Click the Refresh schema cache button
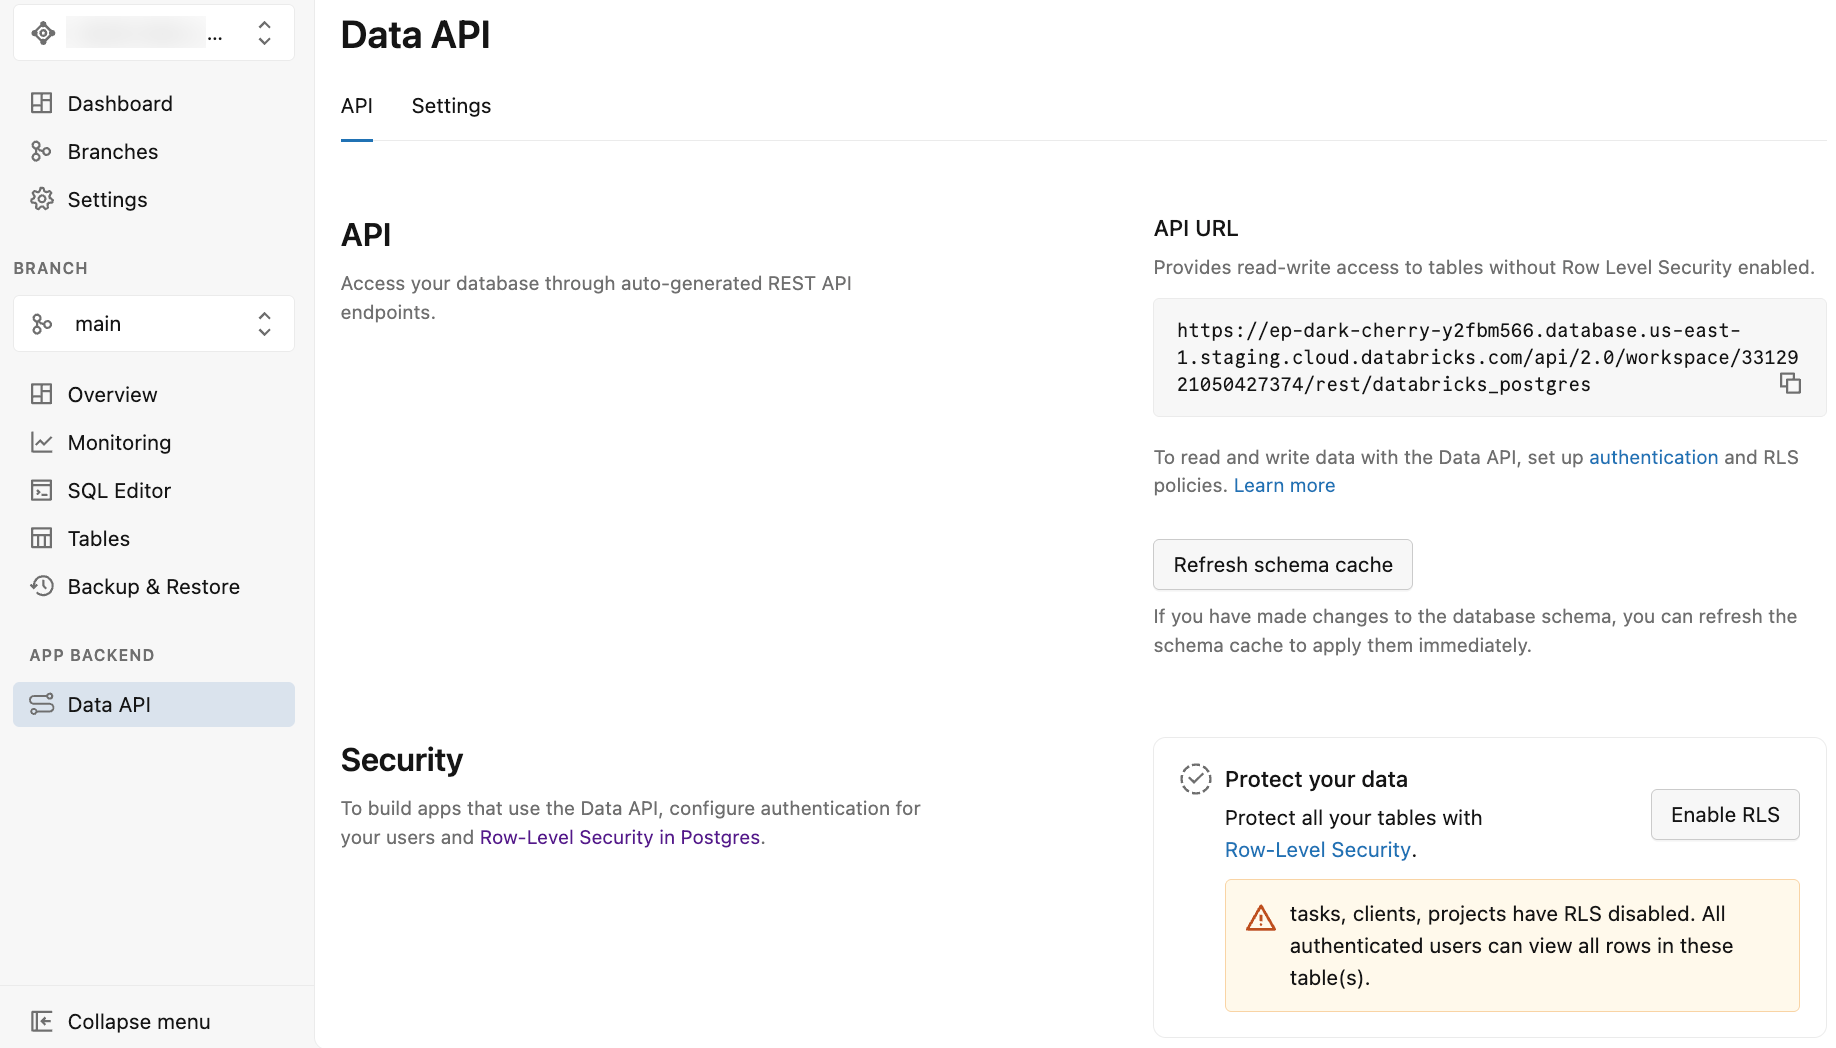 pos(1283,564)
